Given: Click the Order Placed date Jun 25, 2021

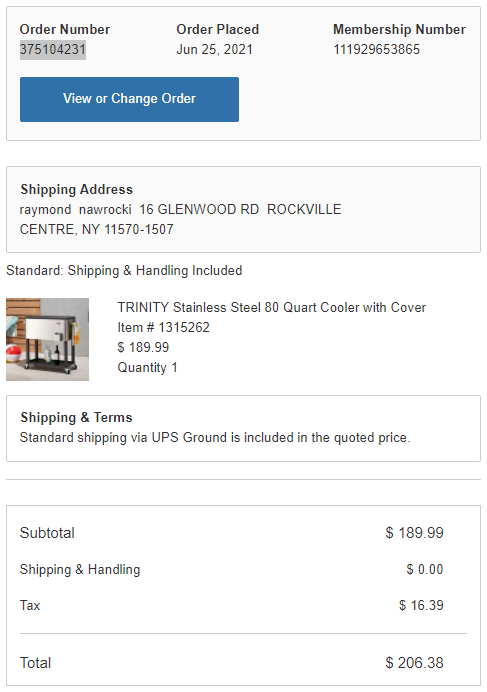Looking at the screenshot, I should [215, 49].
